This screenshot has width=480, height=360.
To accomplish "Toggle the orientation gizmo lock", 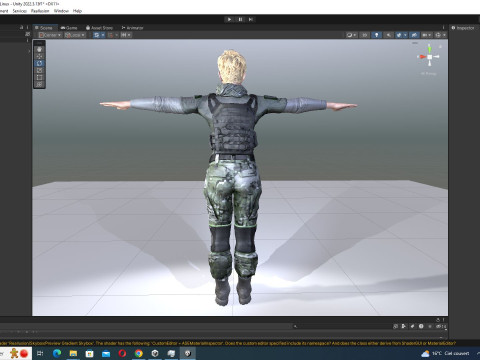I will click(440, 46).
